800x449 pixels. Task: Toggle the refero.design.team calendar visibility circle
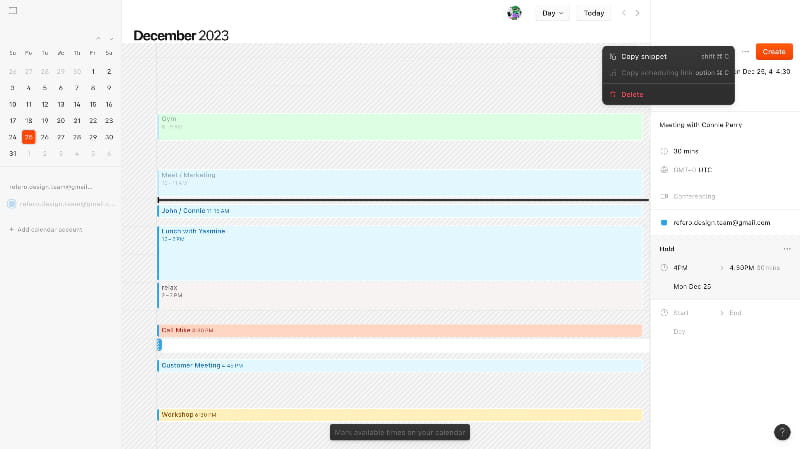12,204
